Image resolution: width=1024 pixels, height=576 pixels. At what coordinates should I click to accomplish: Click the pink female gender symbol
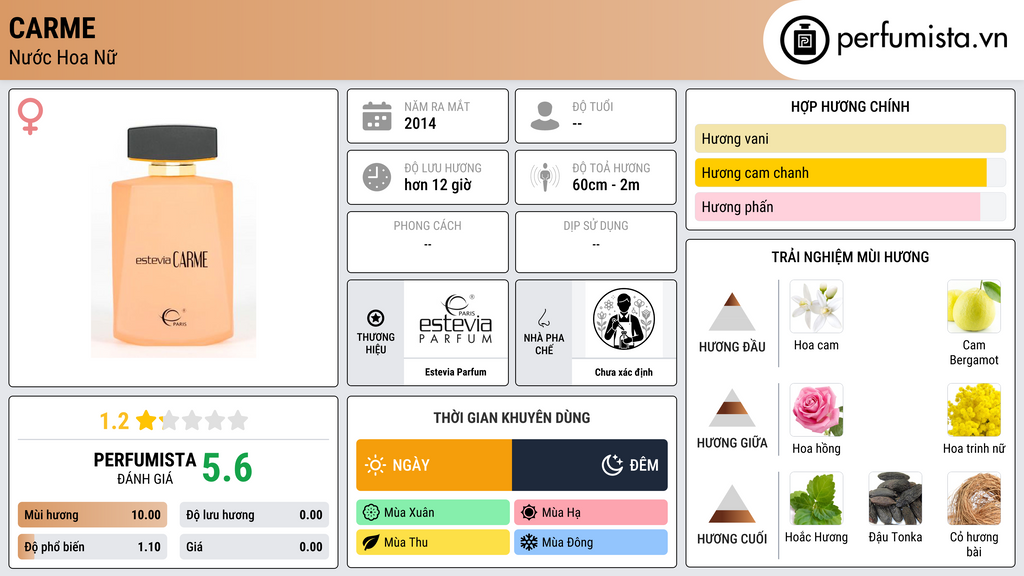click(30, 116)
